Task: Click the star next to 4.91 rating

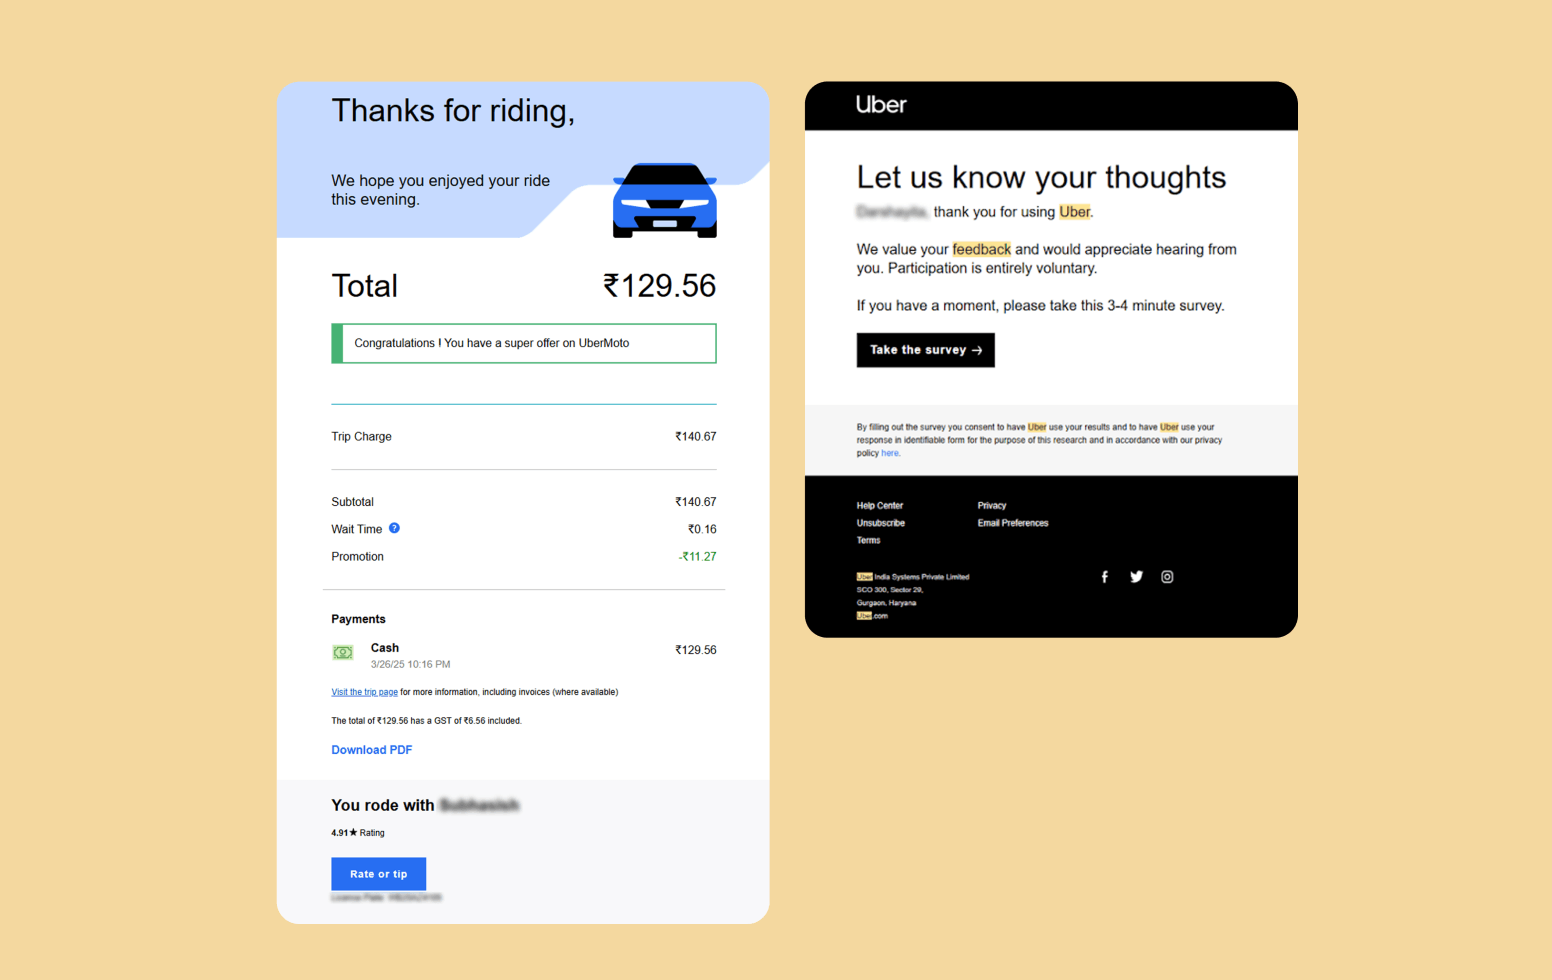Action: coord(353,832)
